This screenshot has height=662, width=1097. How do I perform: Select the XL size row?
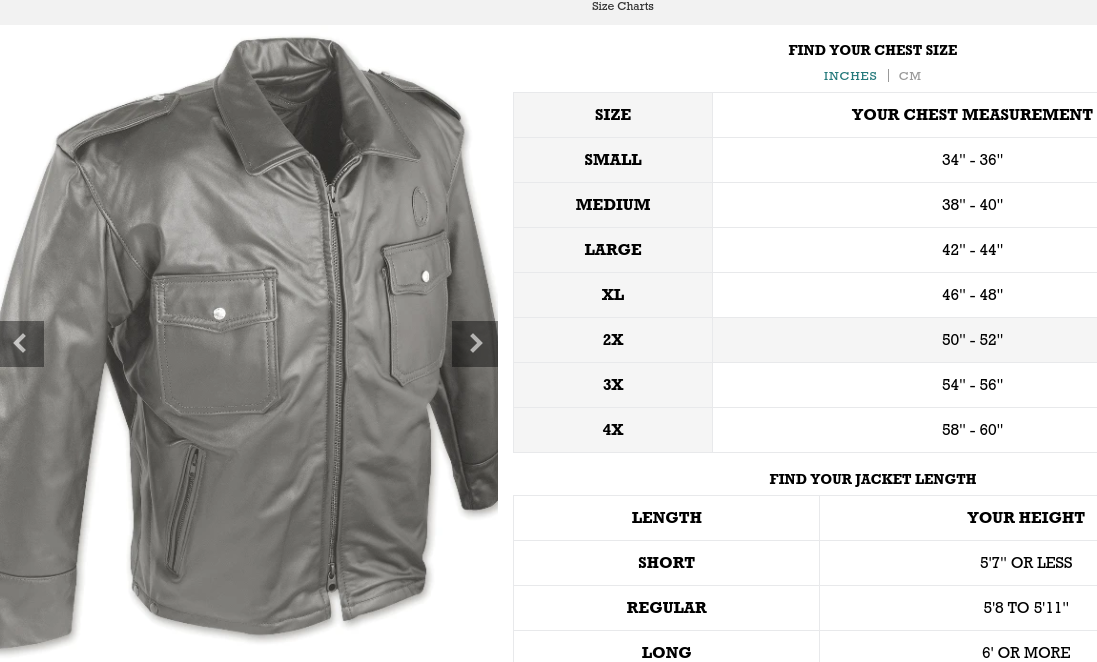[x=805, y=295]
